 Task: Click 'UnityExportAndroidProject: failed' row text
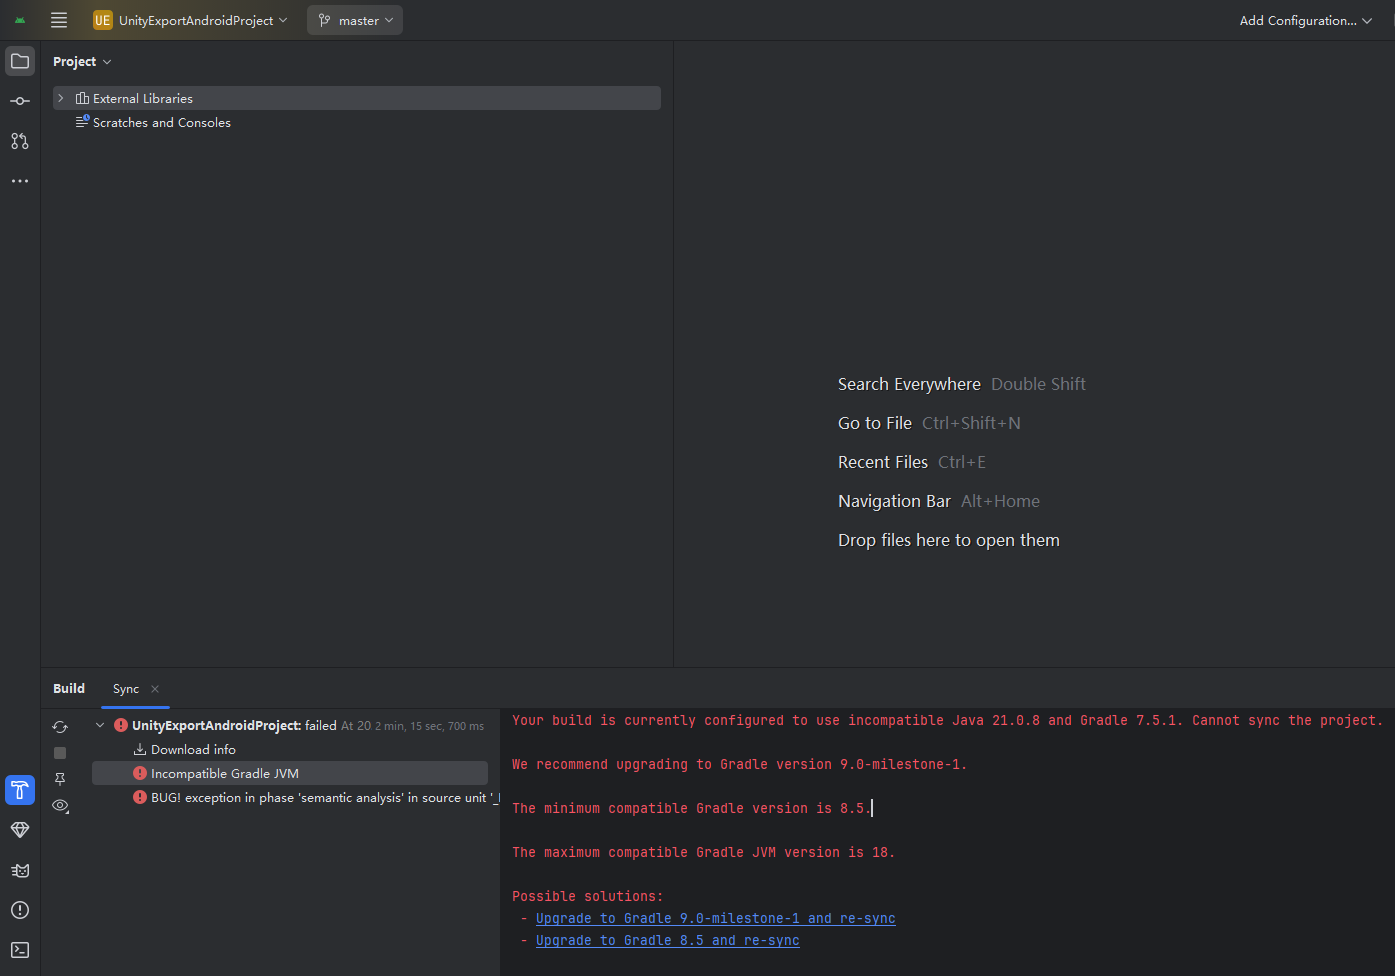click(x=234, y=725)
